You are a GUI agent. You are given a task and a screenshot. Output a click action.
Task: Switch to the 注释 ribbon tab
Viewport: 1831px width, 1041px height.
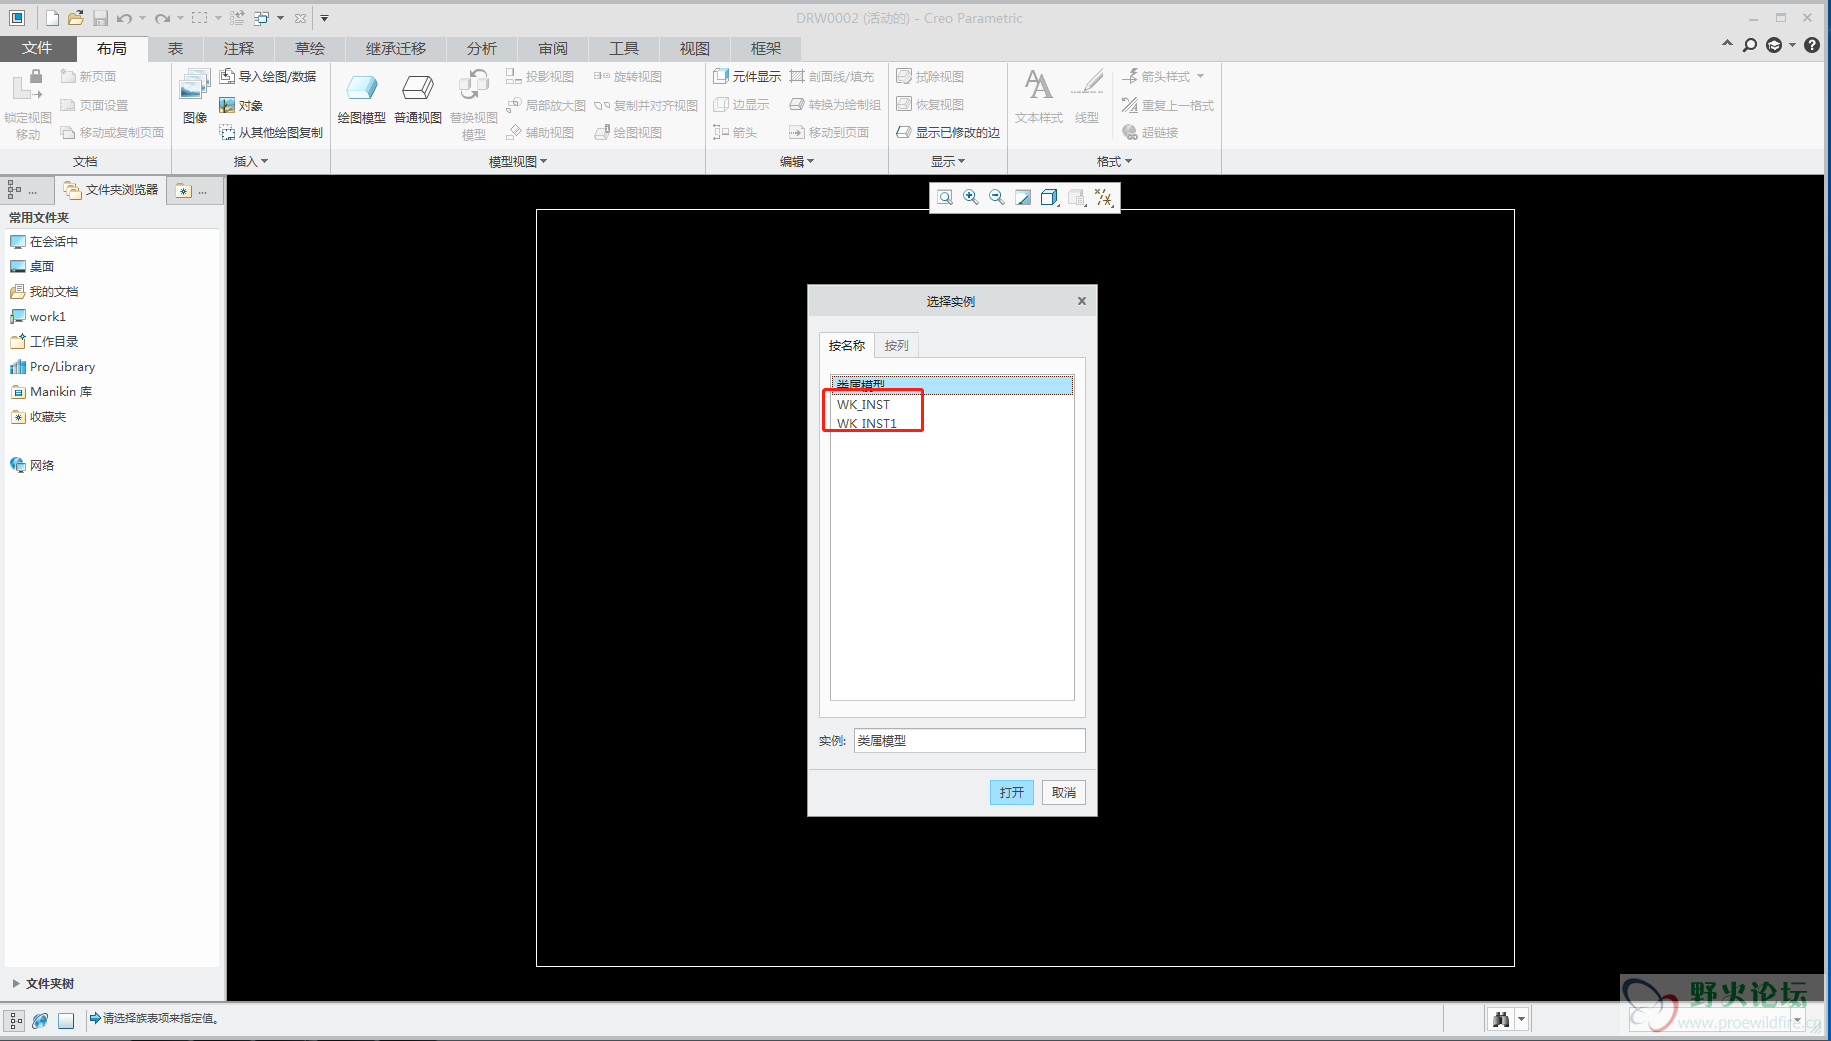(239, 48)
